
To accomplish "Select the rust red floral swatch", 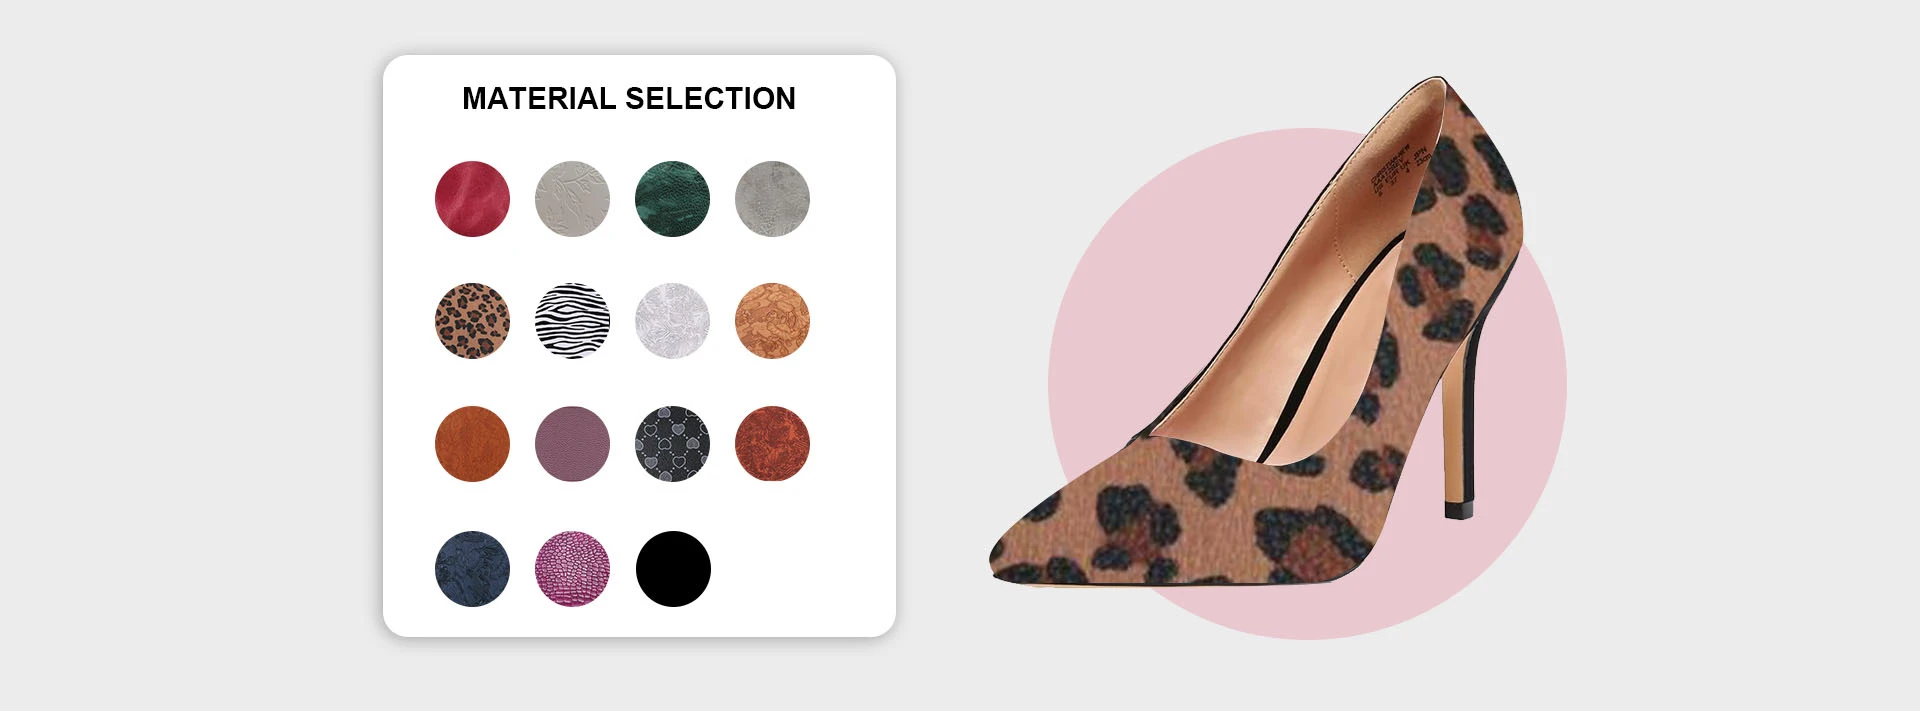I will [x=772, y=444].
